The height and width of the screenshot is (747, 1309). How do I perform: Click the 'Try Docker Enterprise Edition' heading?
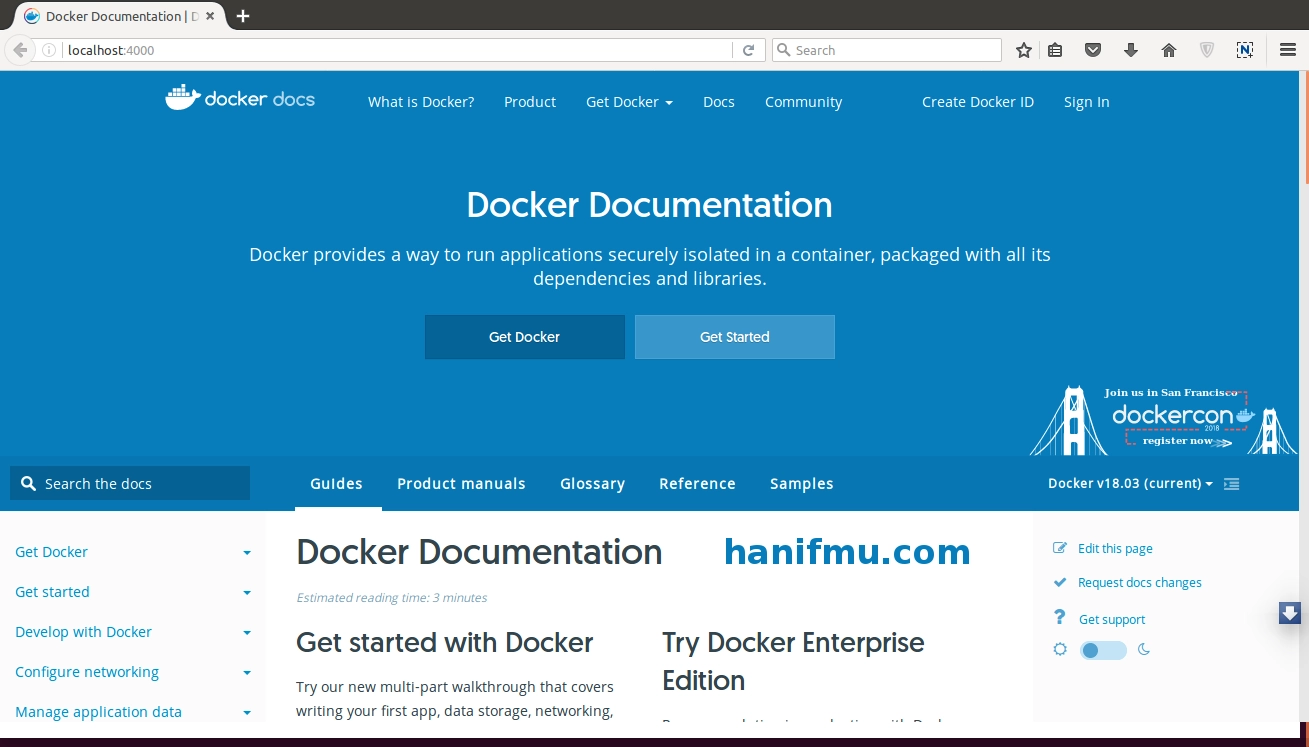click(x=793, y=661)
